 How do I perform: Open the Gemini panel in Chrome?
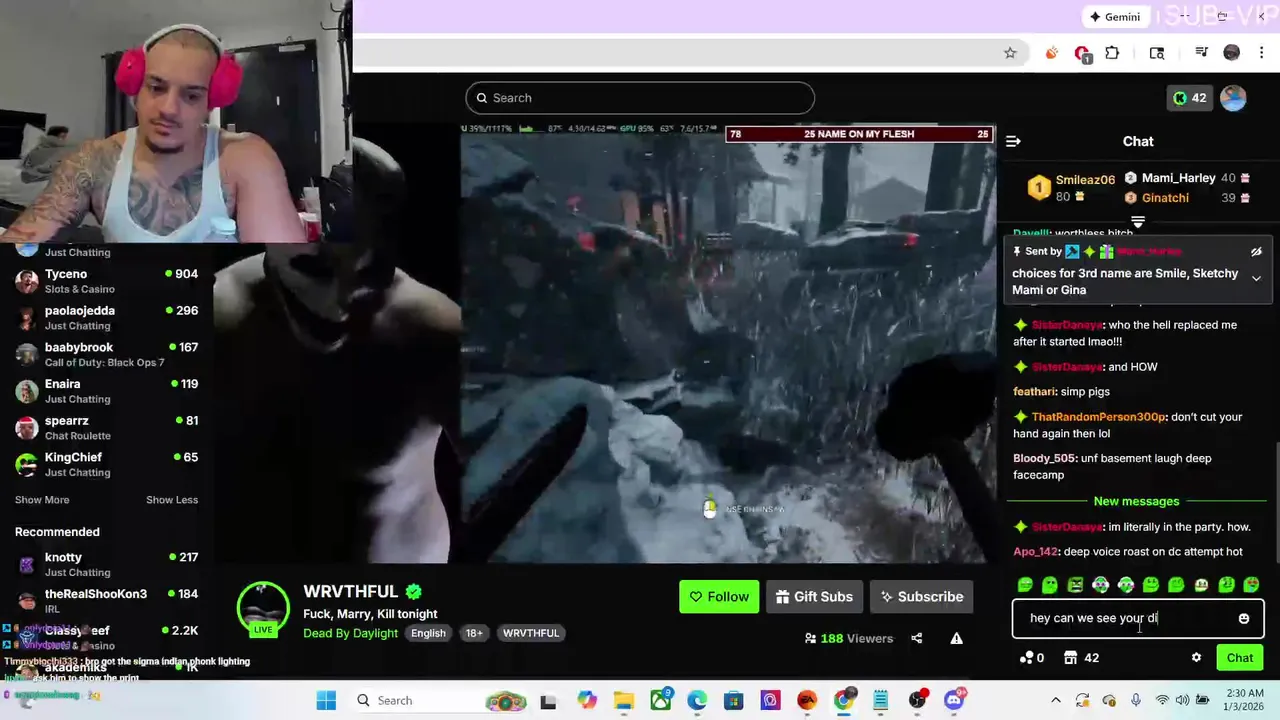(1115, 17)
